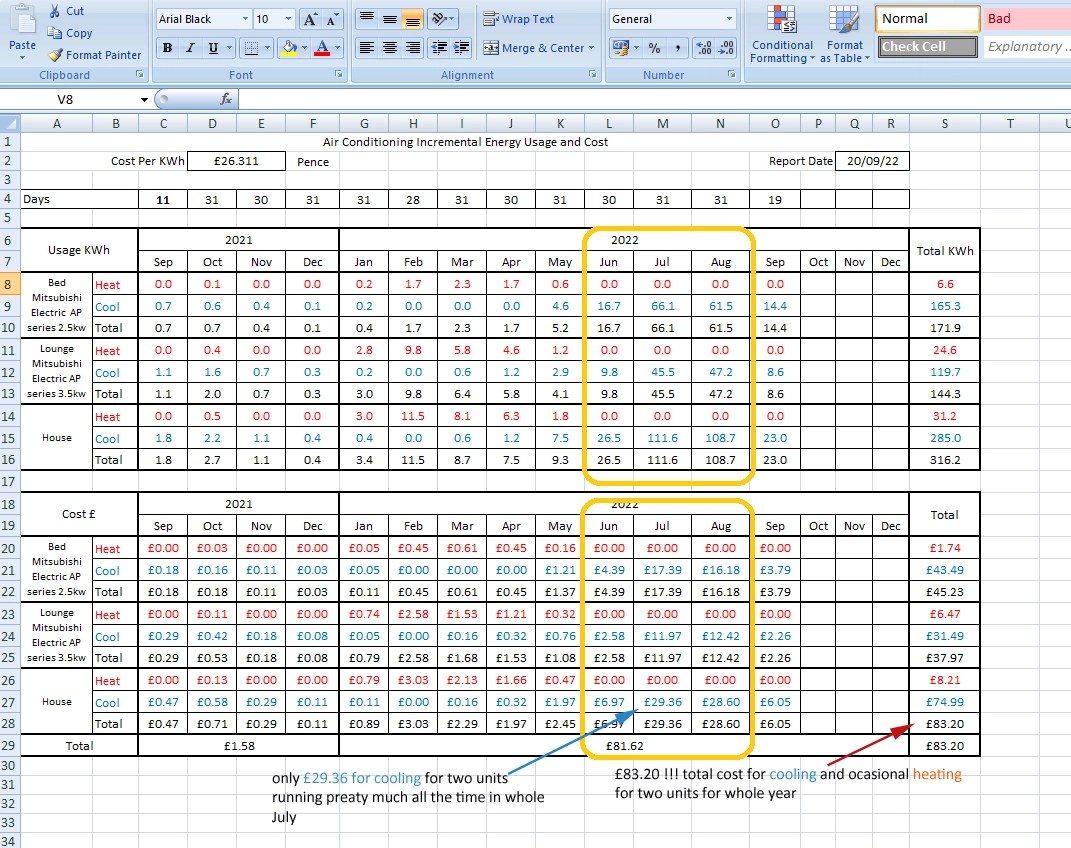Image resolution: width=1071 pixels, height=848 pixels.
Task: Toggle Bold formatting
Action: pyautogui.click(x=167, y=48)
